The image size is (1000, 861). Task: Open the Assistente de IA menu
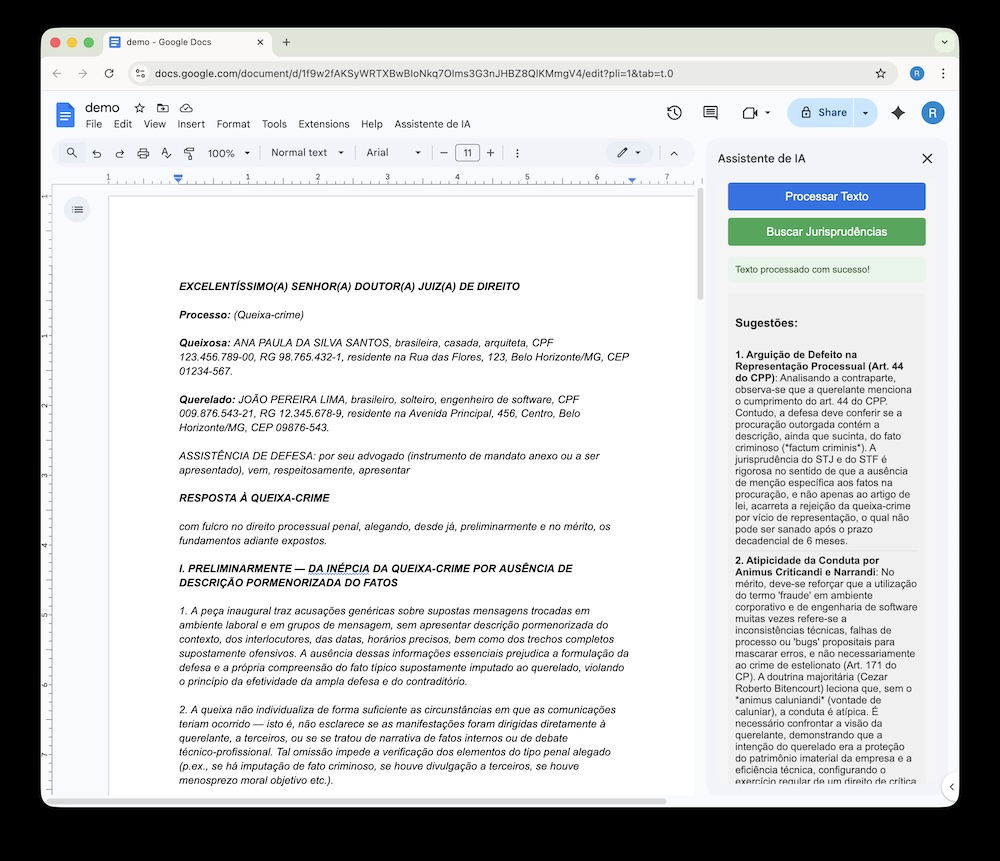(432, 124)
